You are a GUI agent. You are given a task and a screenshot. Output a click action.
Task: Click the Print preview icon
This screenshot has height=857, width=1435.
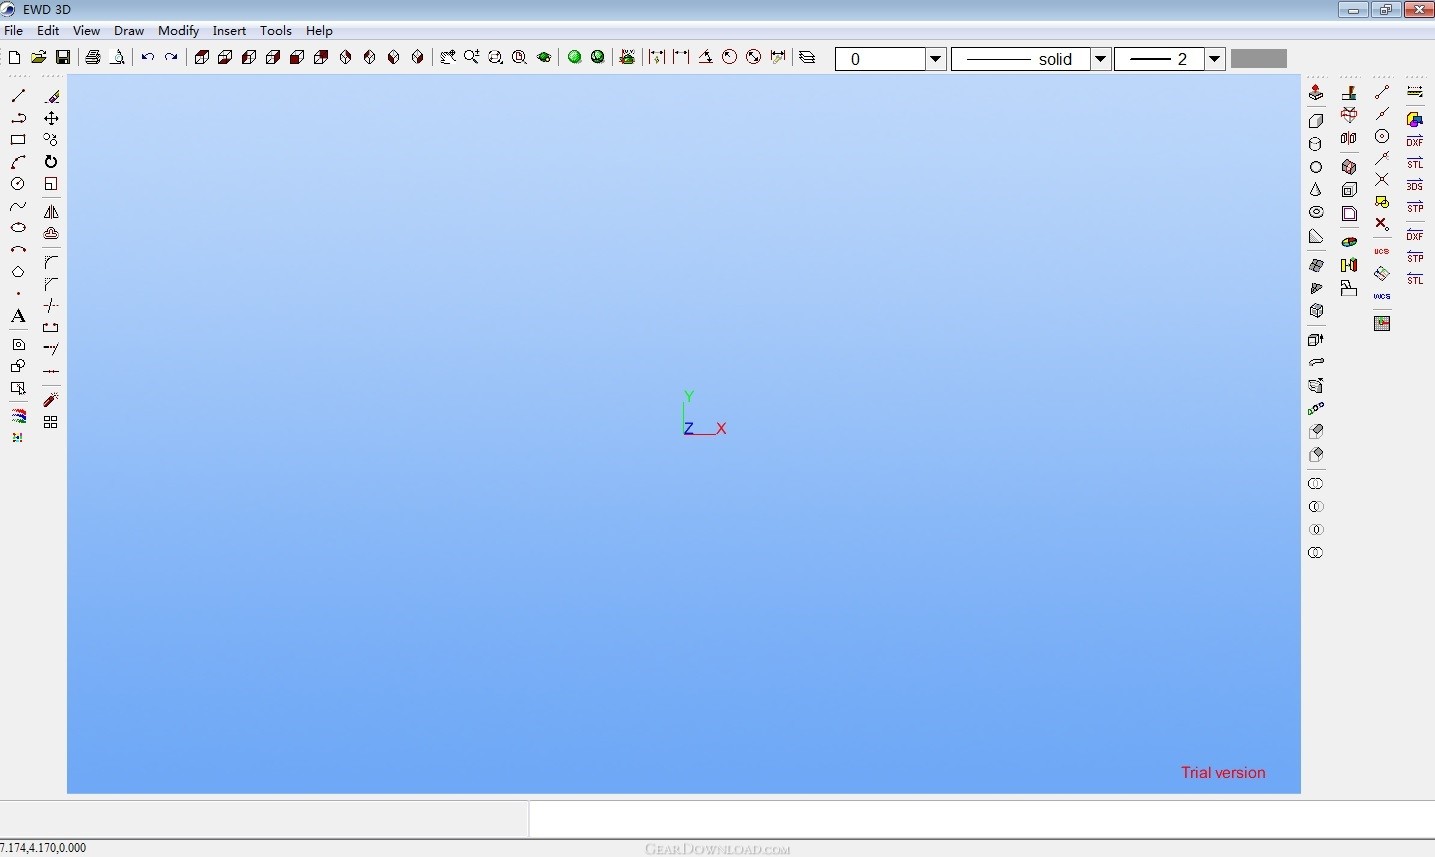[117, 58]
